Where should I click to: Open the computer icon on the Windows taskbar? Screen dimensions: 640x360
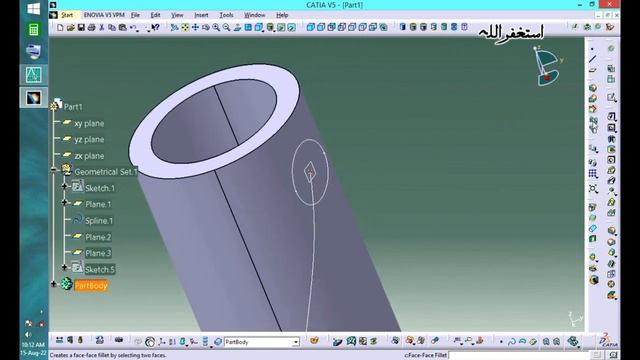33,52
